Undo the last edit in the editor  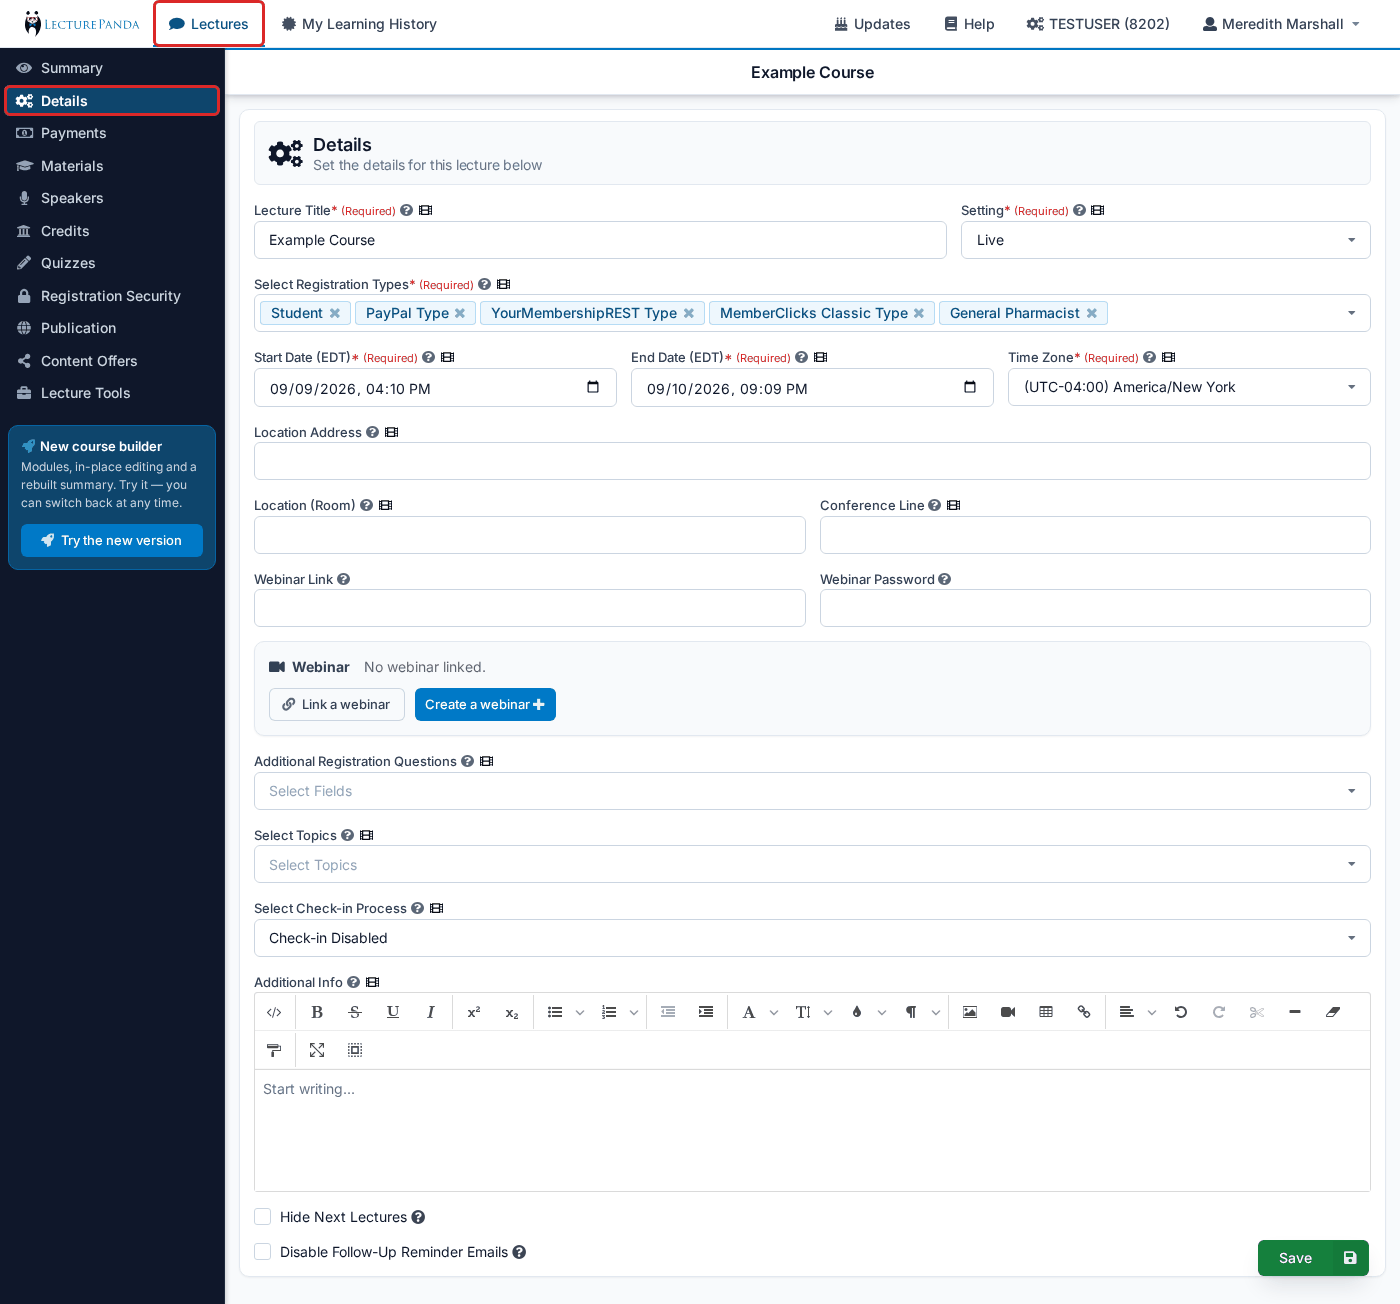[x=1181, y=1012]
